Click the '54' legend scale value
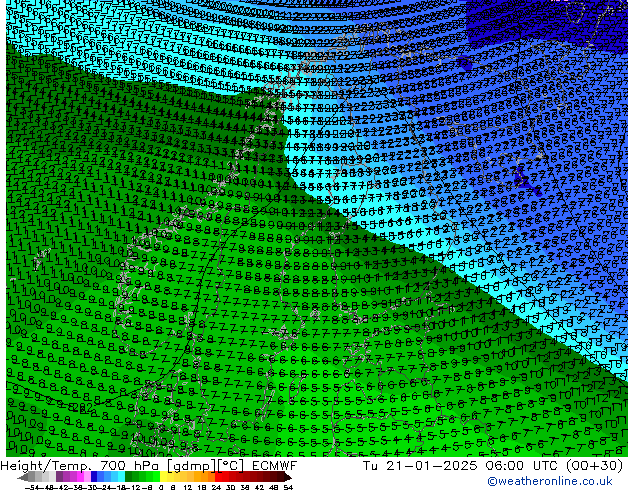This screenshot has height=490, width=634. tap(288, 487)
